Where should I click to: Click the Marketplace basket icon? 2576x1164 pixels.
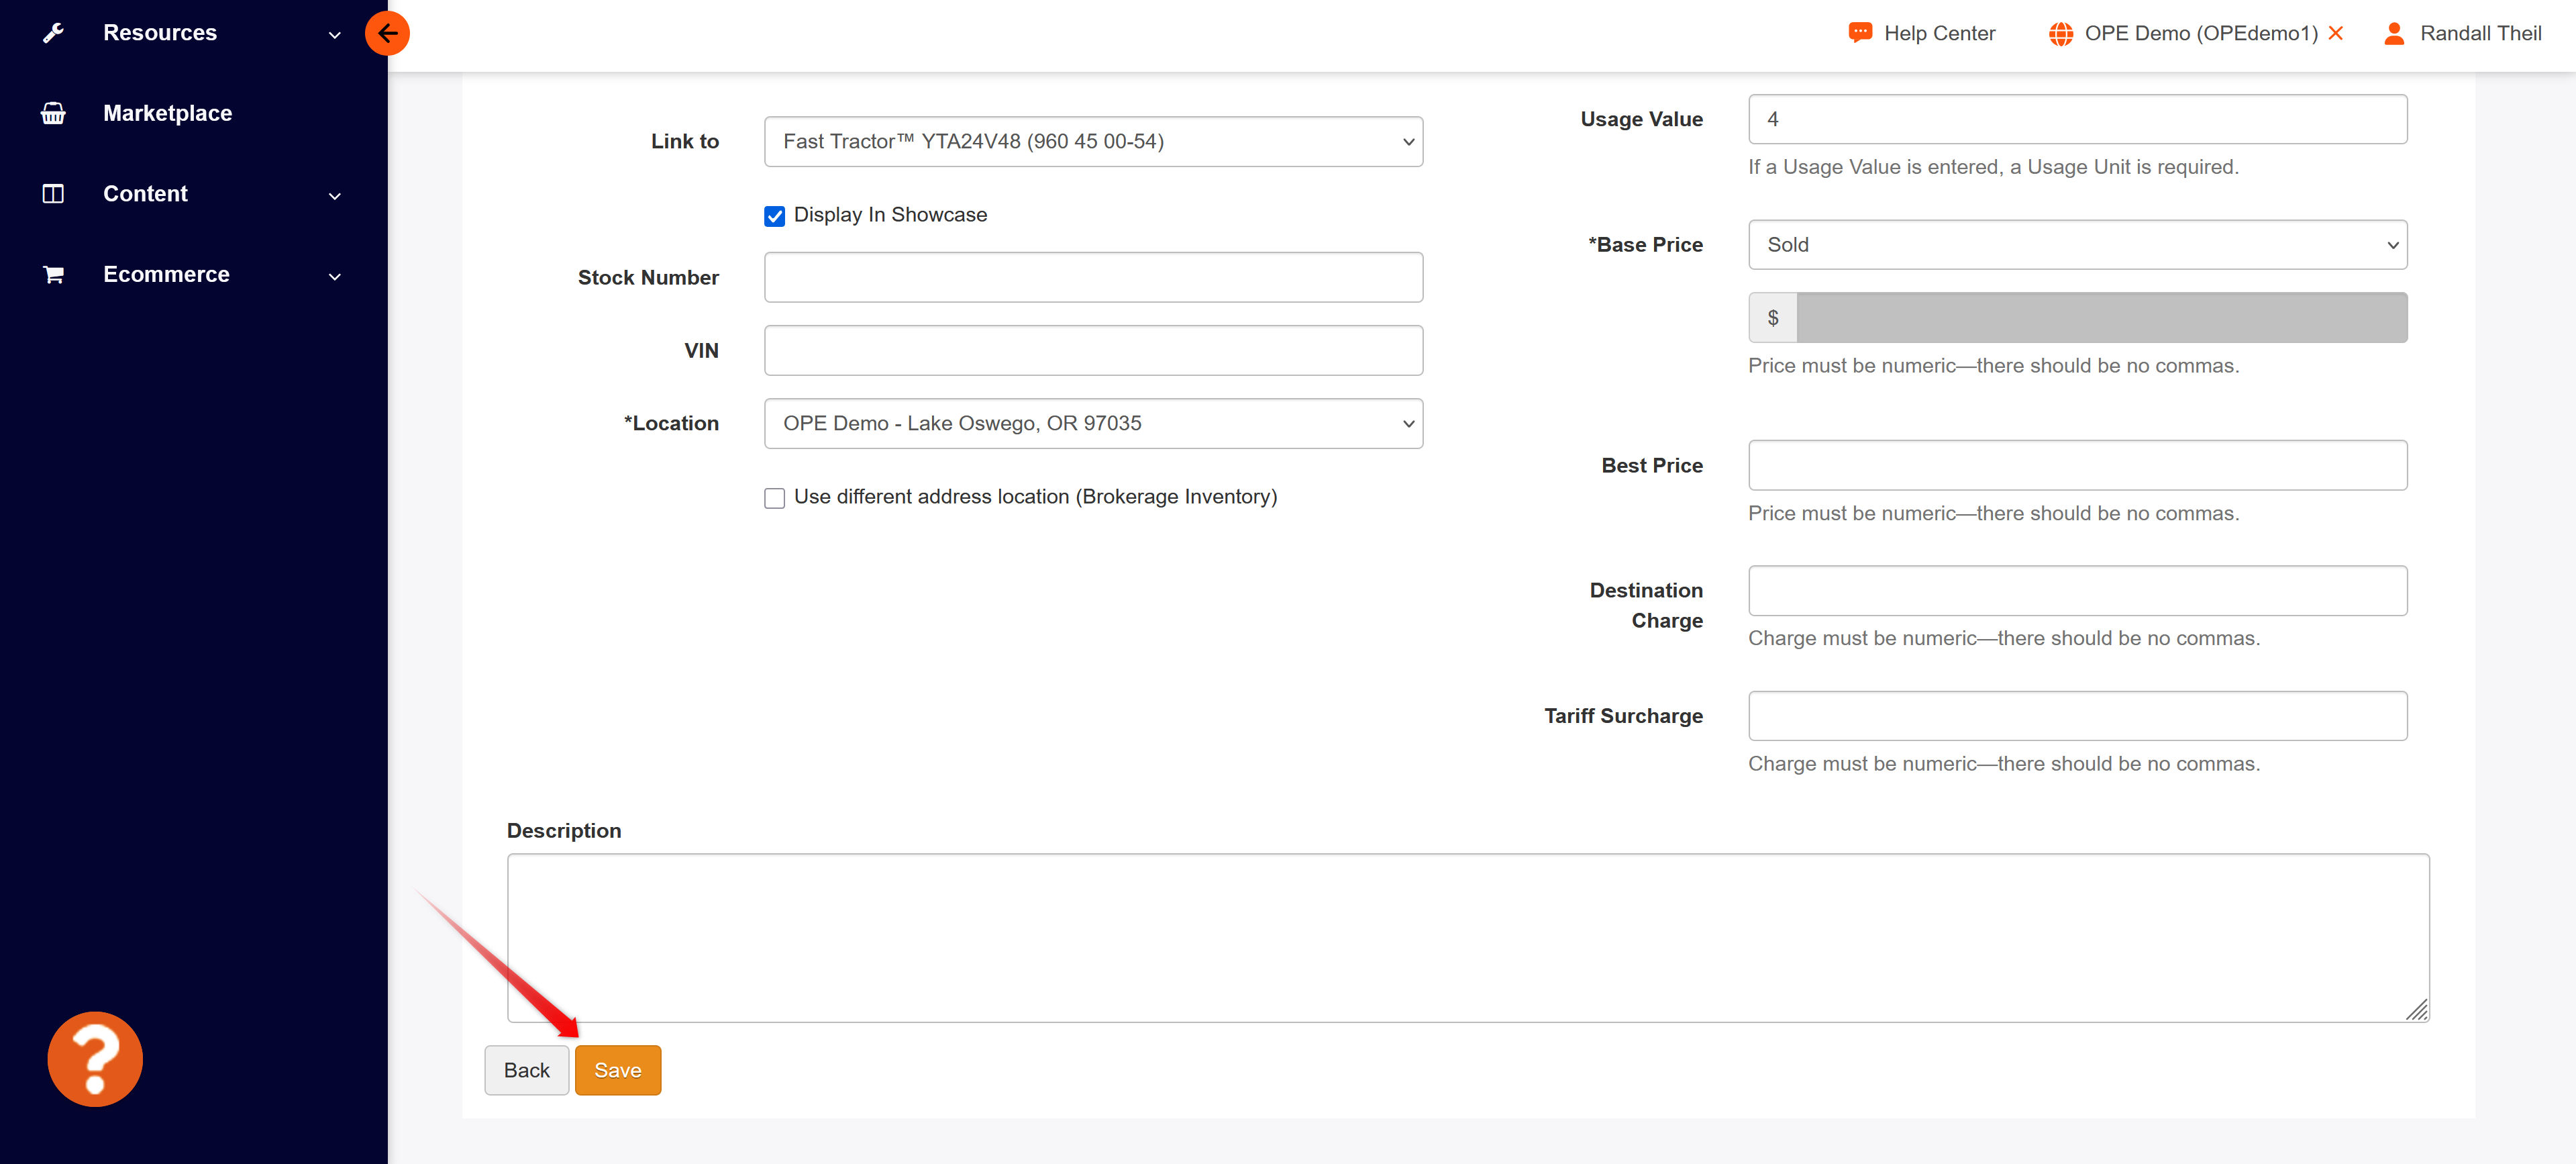tap(54, 113)
